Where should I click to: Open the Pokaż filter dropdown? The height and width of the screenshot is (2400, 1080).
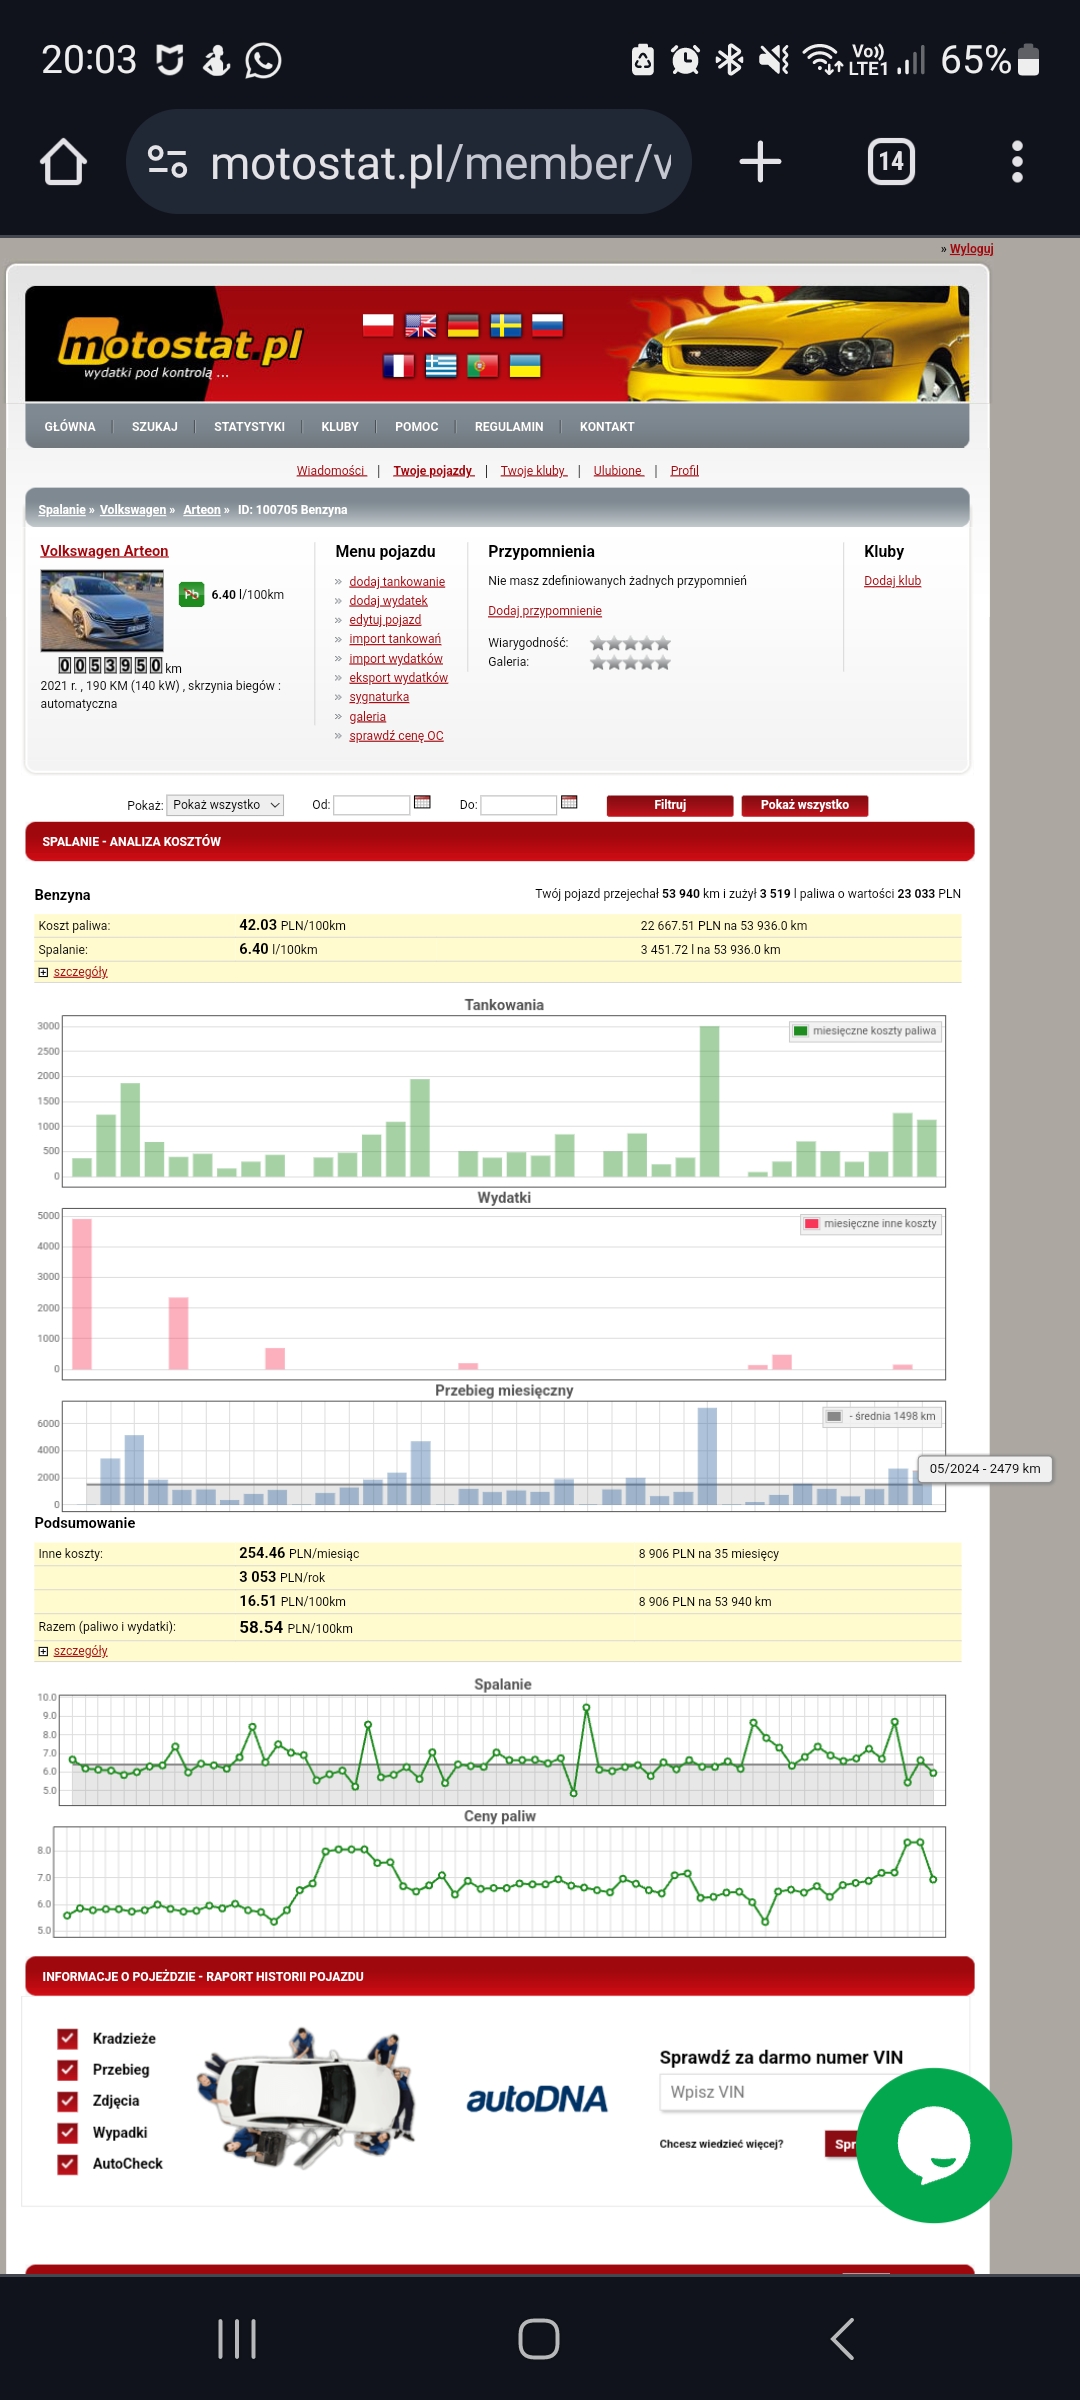click(x=225, y=805)
